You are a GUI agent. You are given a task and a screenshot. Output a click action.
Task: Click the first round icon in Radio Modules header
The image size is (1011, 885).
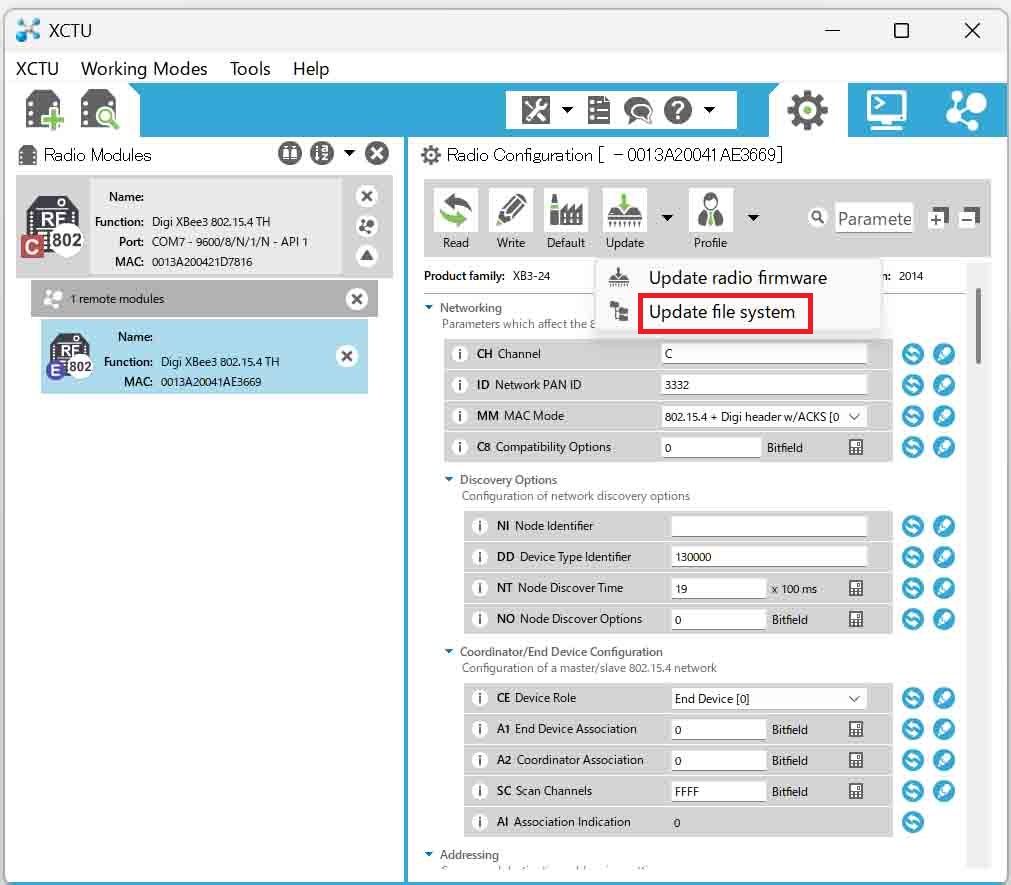coord(290,153)
